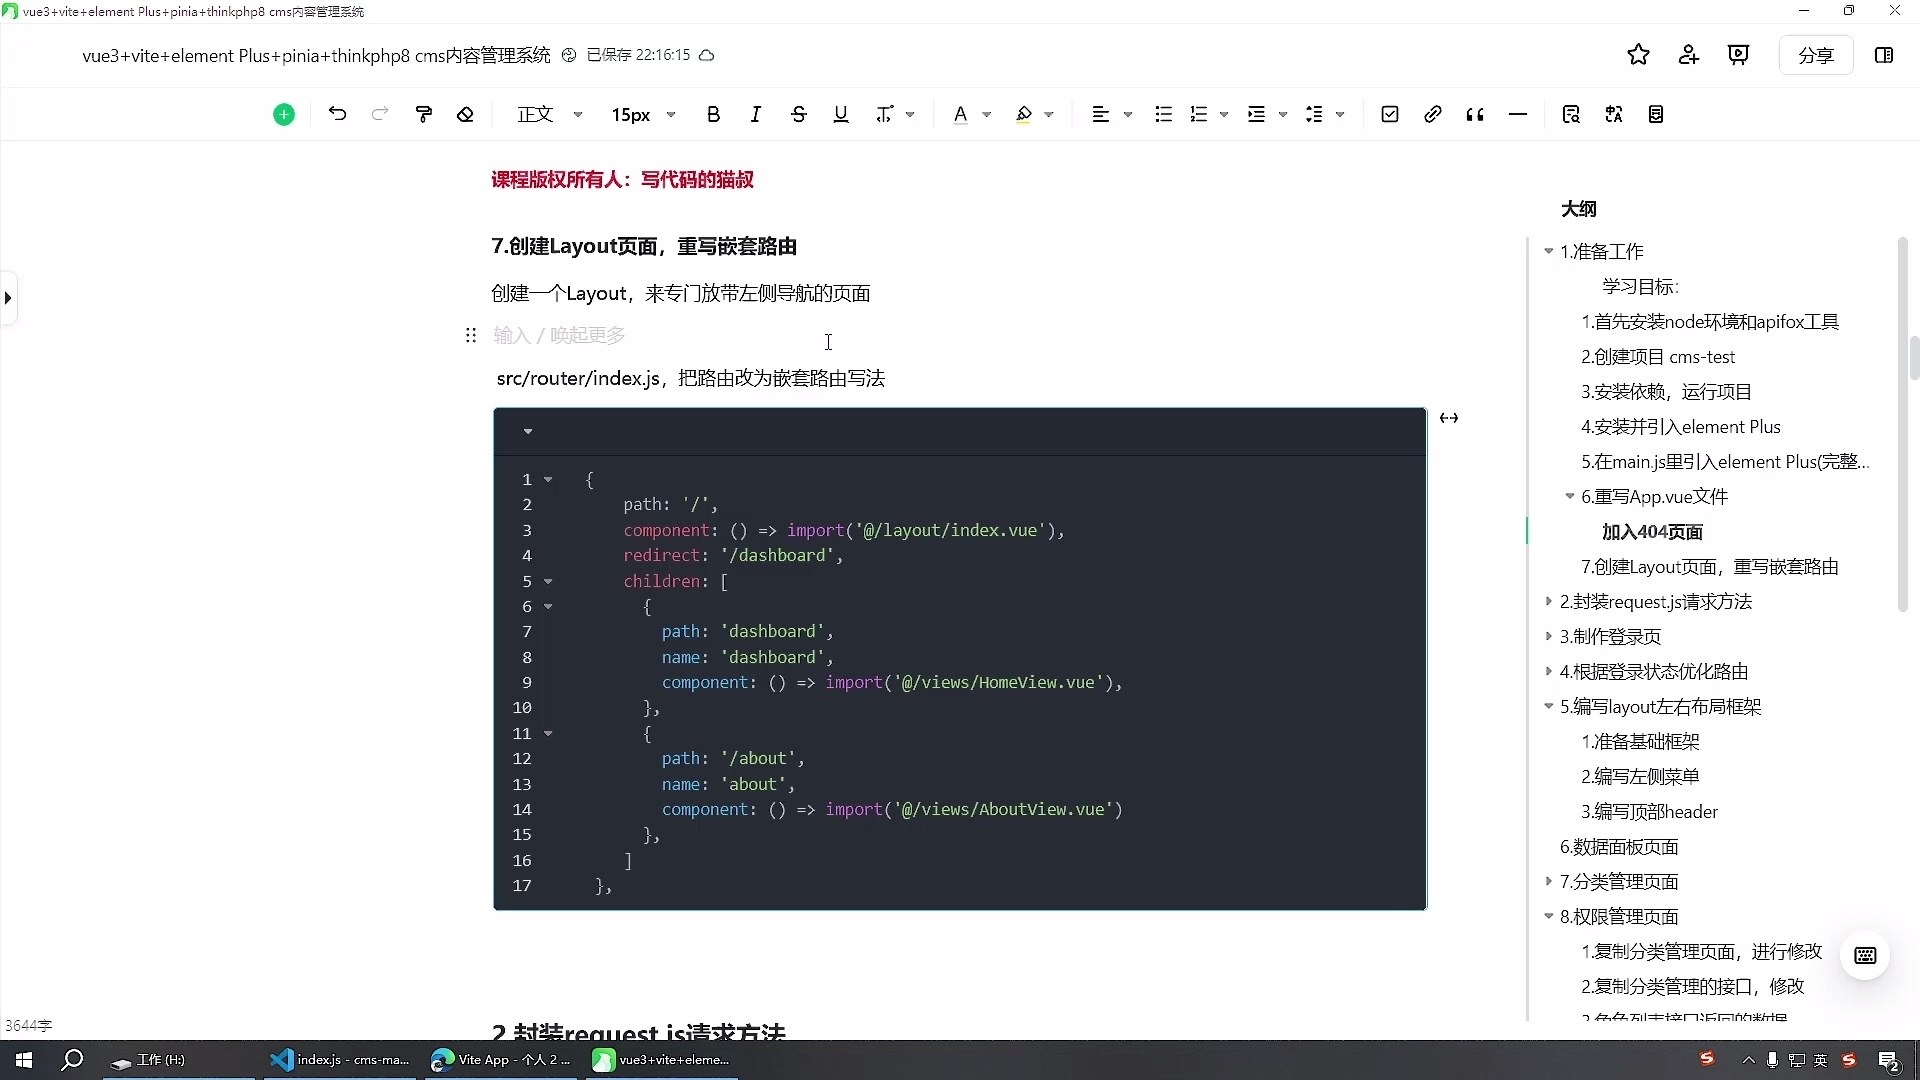The image size is (1920, 1080).
Task: Open code block language dropdown
Action: 528,432
